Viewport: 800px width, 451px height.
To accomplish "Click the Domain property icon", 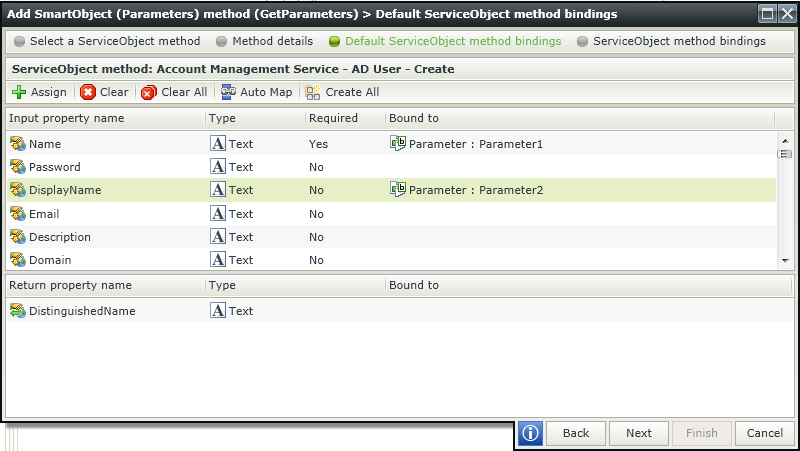I will click(18, 260).
